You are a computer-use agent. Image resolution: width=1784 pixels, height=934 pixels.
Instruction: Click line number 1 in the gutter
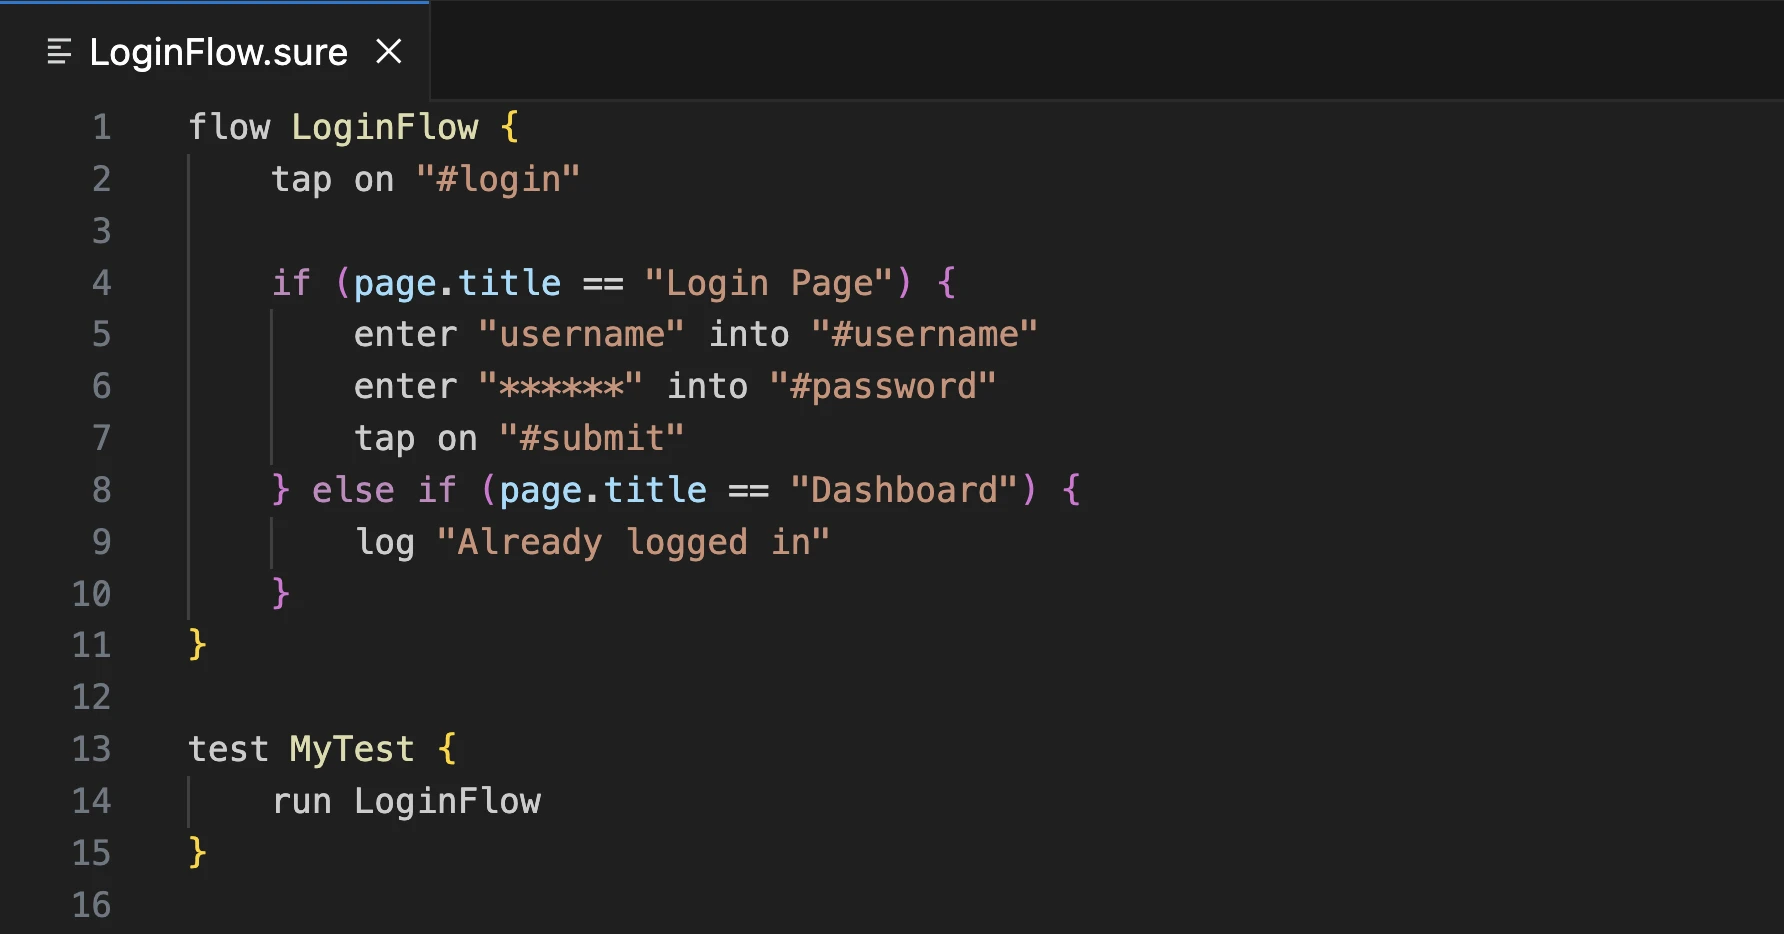[101, 128]
